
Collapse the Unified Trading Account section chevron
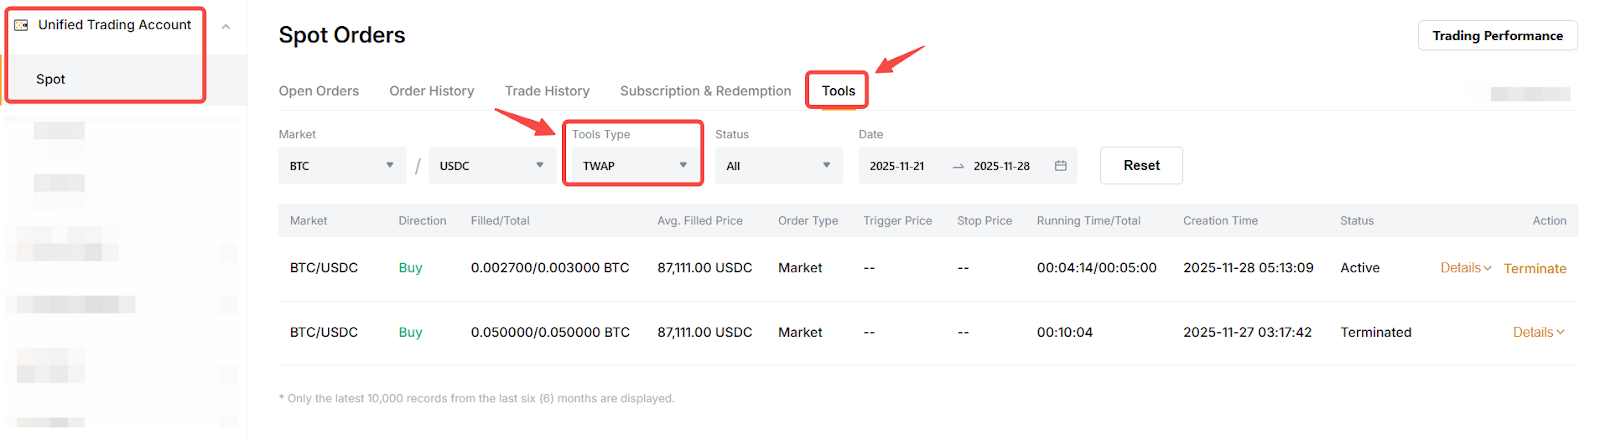(x=226, y=27)
